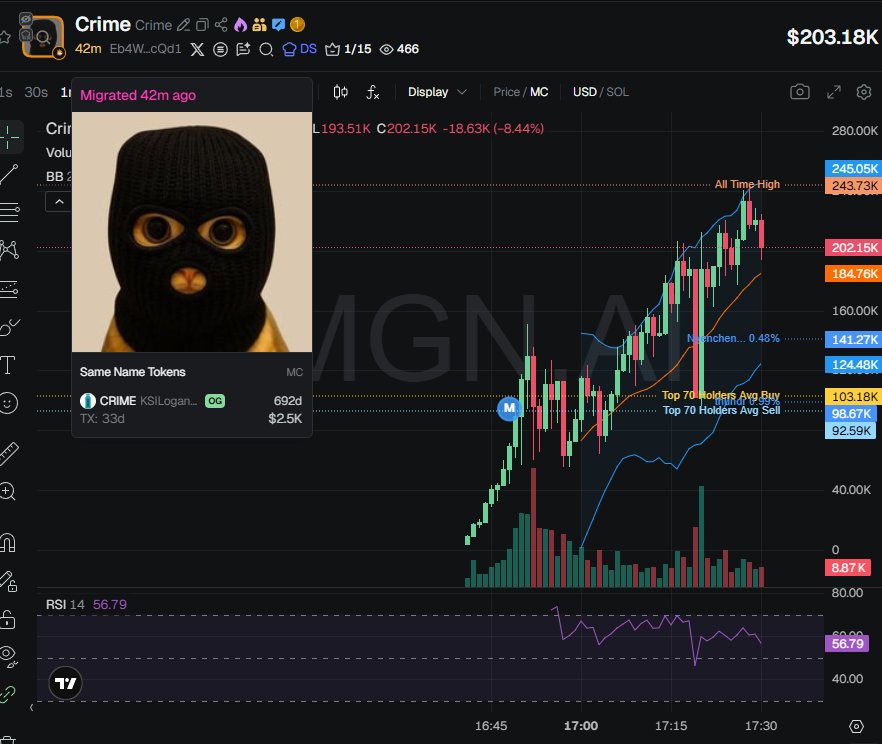Collapse the indicator legend chevron
This screenshot has height=744, width=882.
[x=59, y=202]
